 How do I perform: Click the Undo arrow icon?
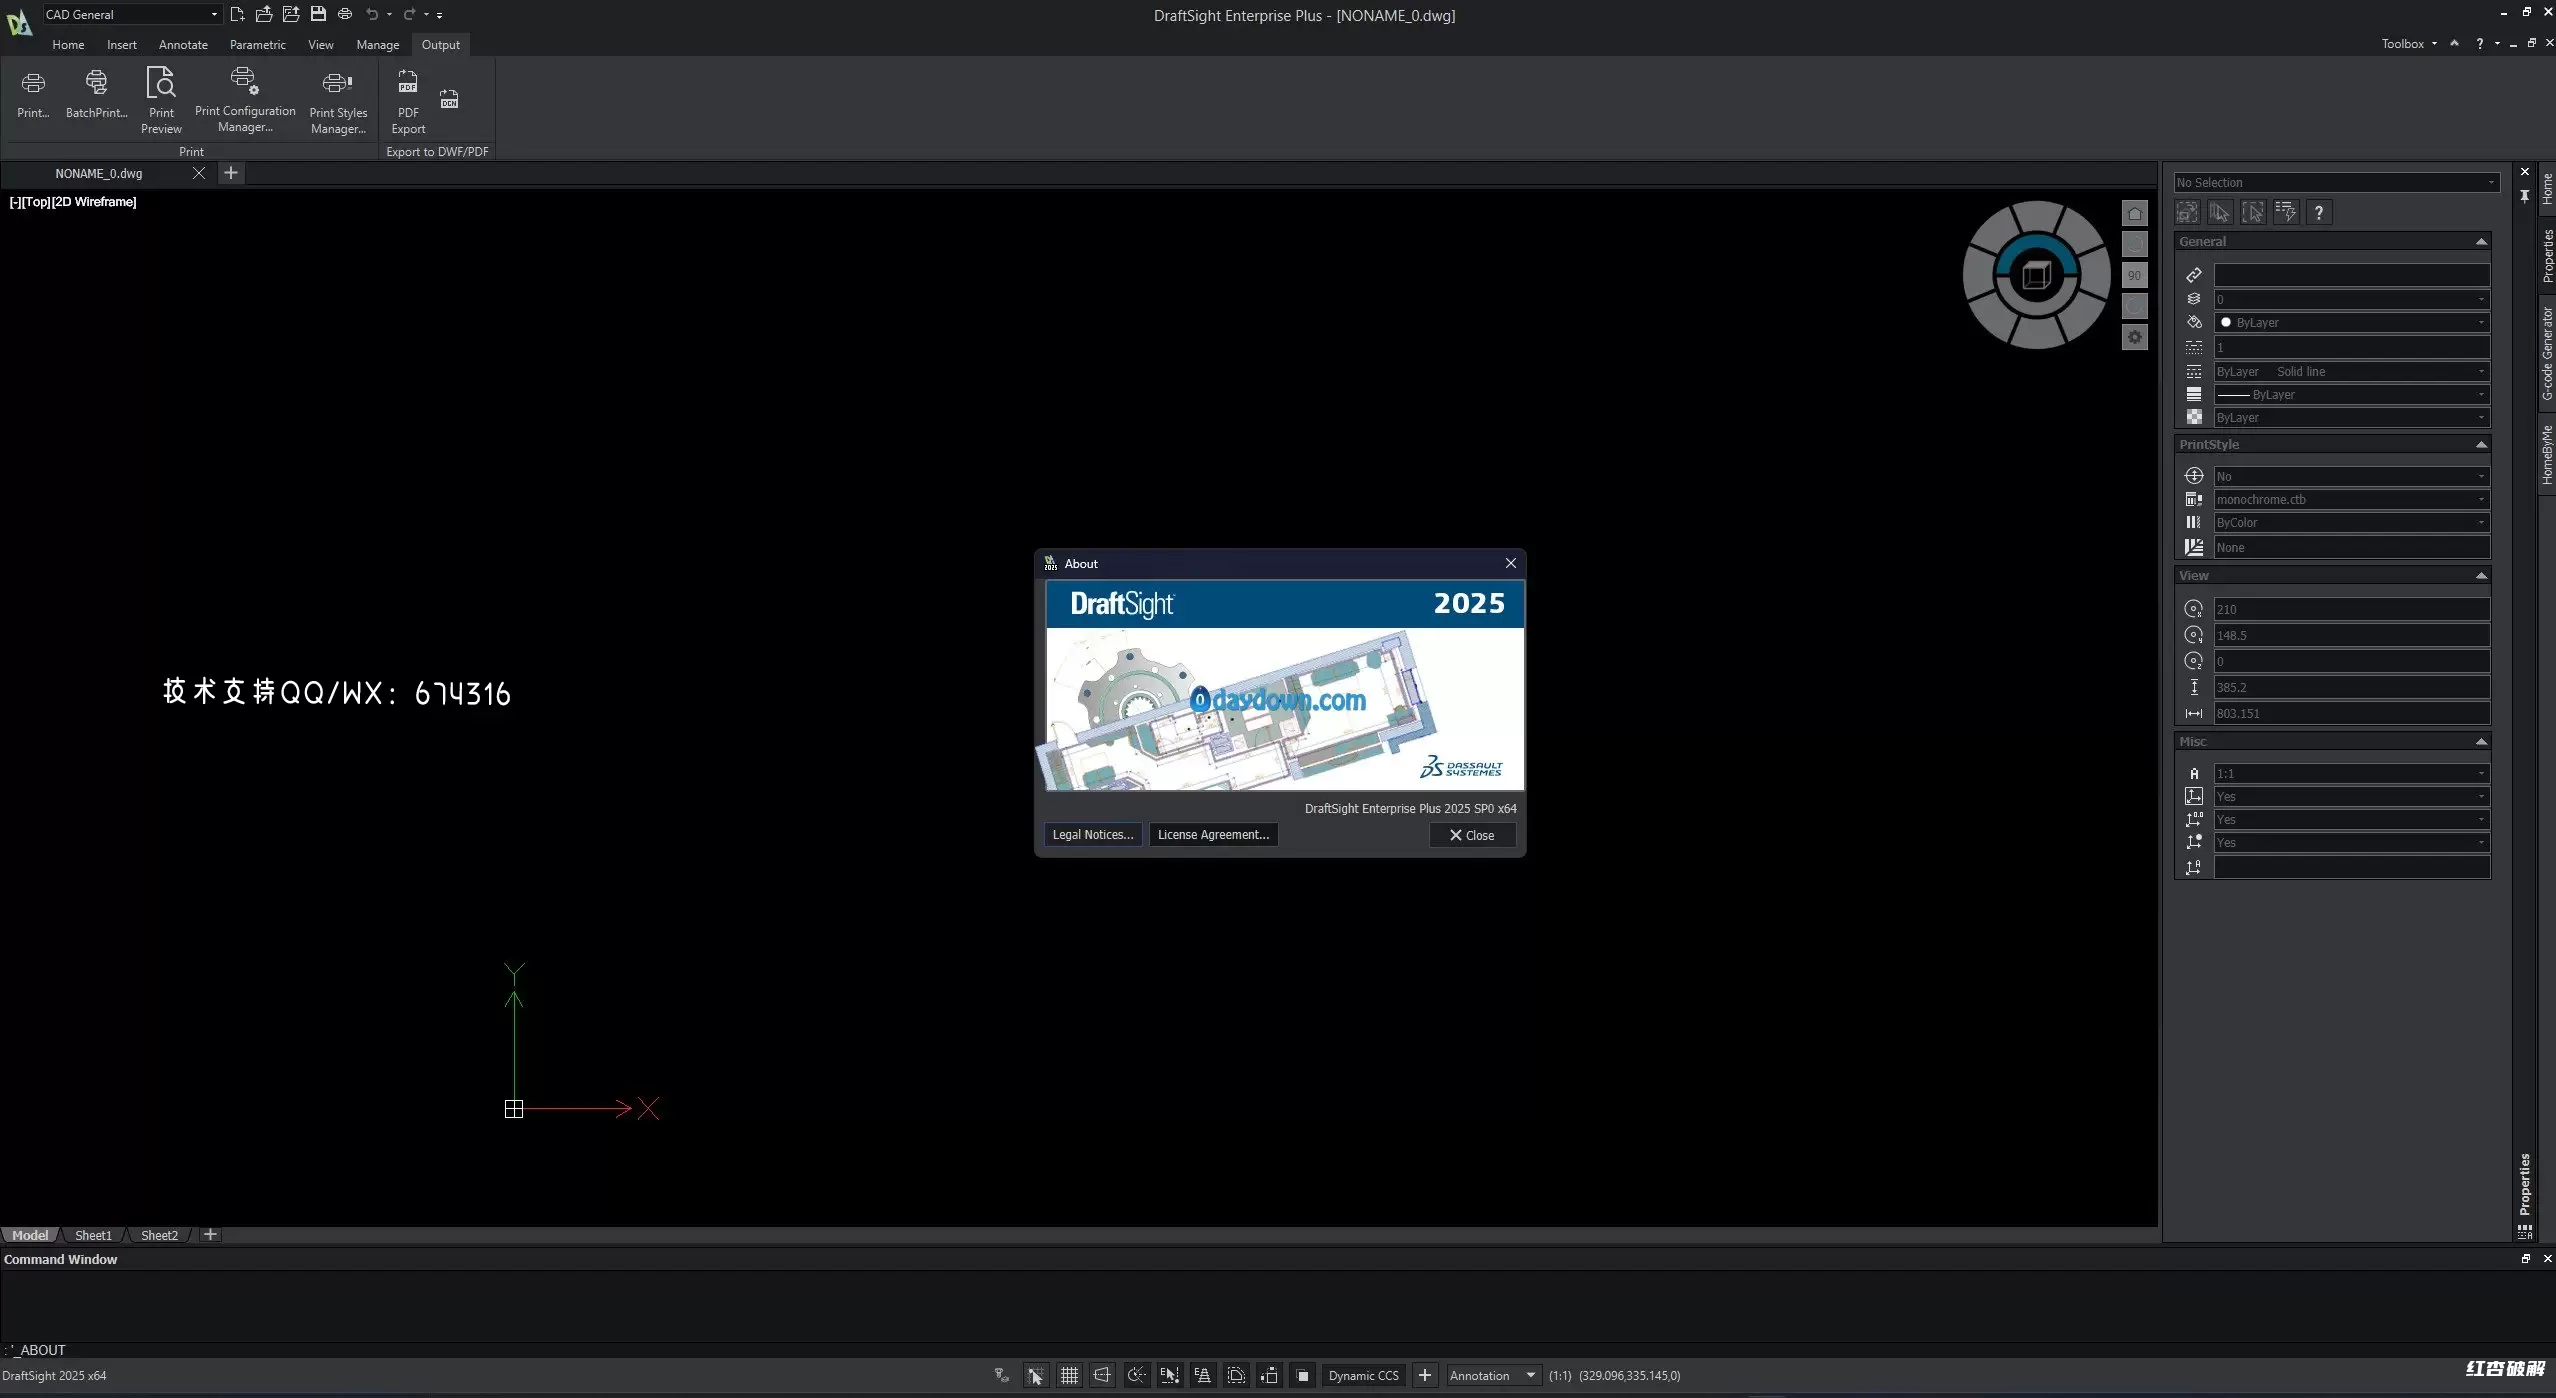(x=372, y=14)
